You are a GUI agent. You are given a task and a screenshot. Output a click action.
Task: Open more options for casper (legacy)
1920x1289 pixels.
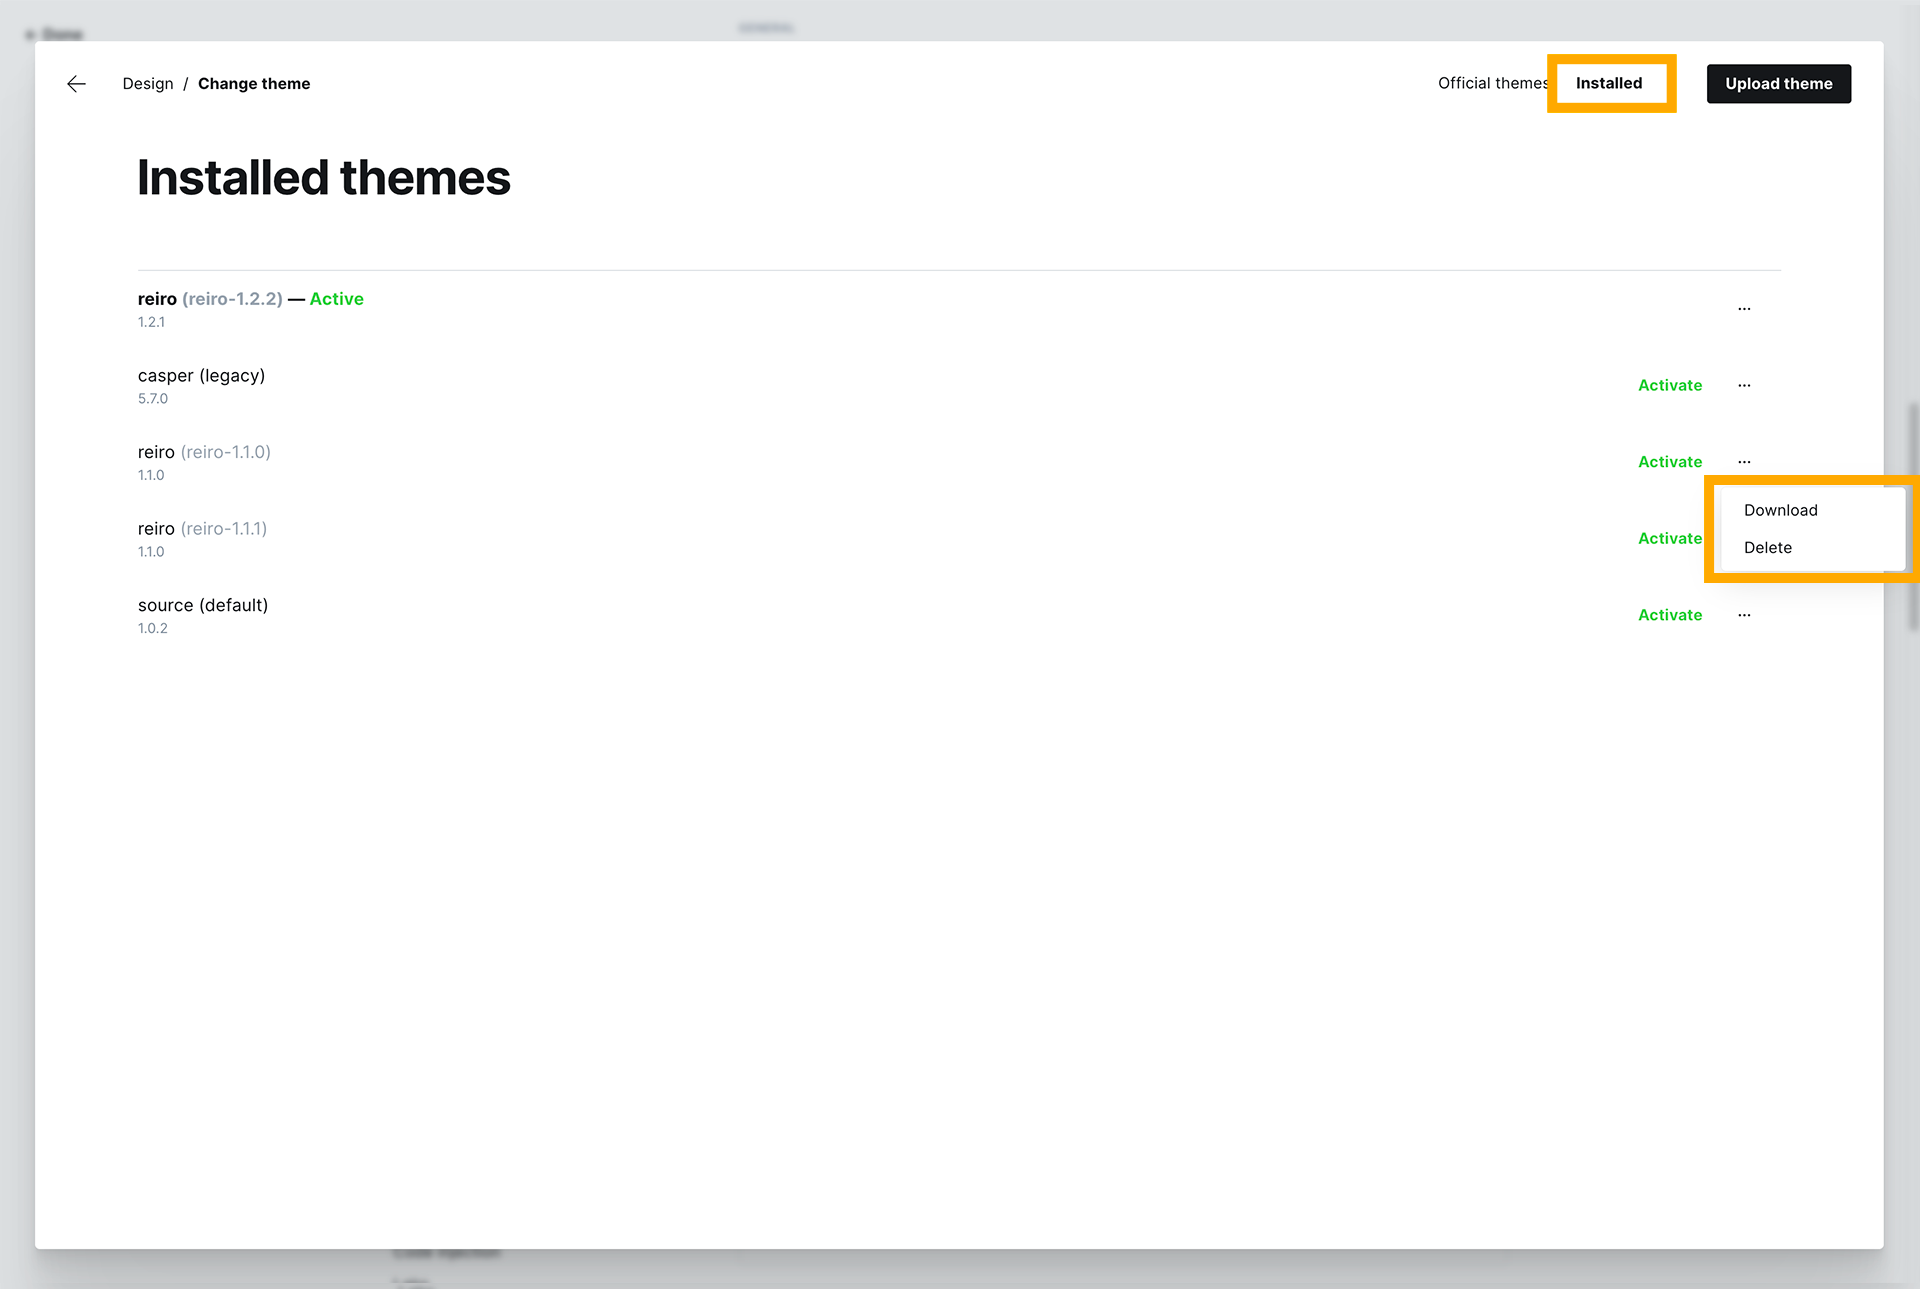point(1744,386)
